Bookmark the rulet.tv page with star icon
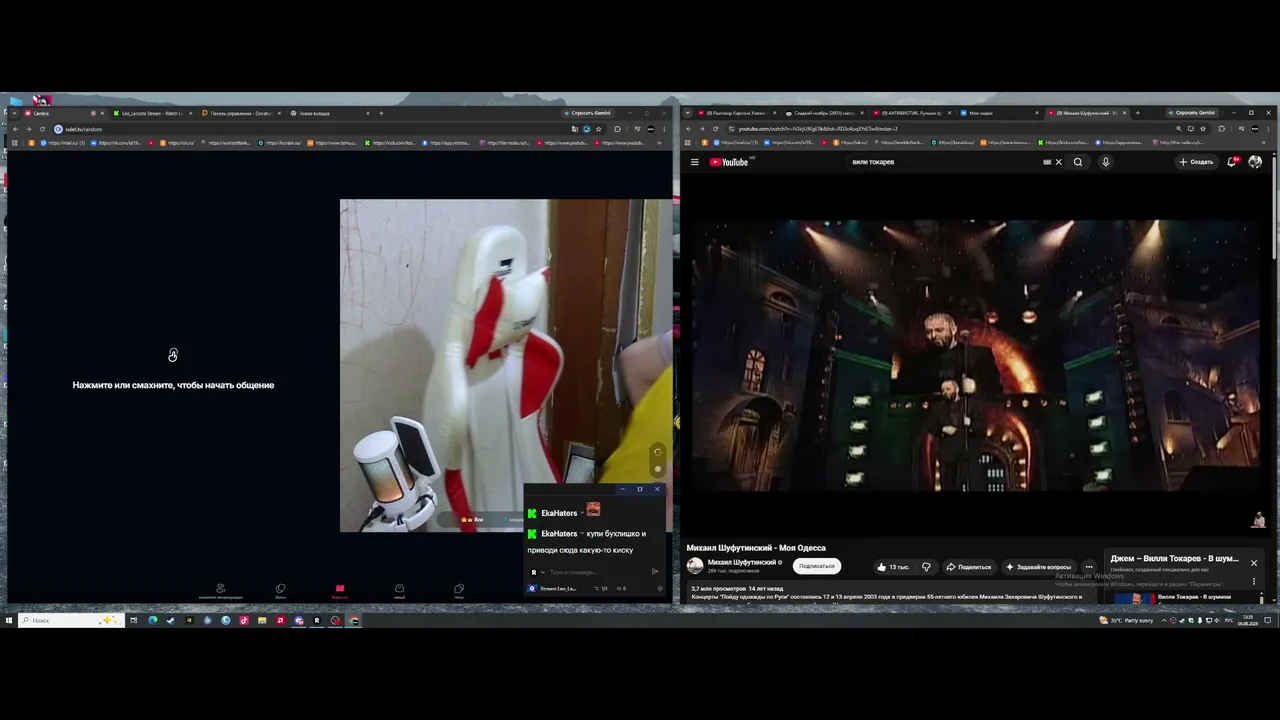The width and height of the screenshot is (1280, 720). coord(598,129)
